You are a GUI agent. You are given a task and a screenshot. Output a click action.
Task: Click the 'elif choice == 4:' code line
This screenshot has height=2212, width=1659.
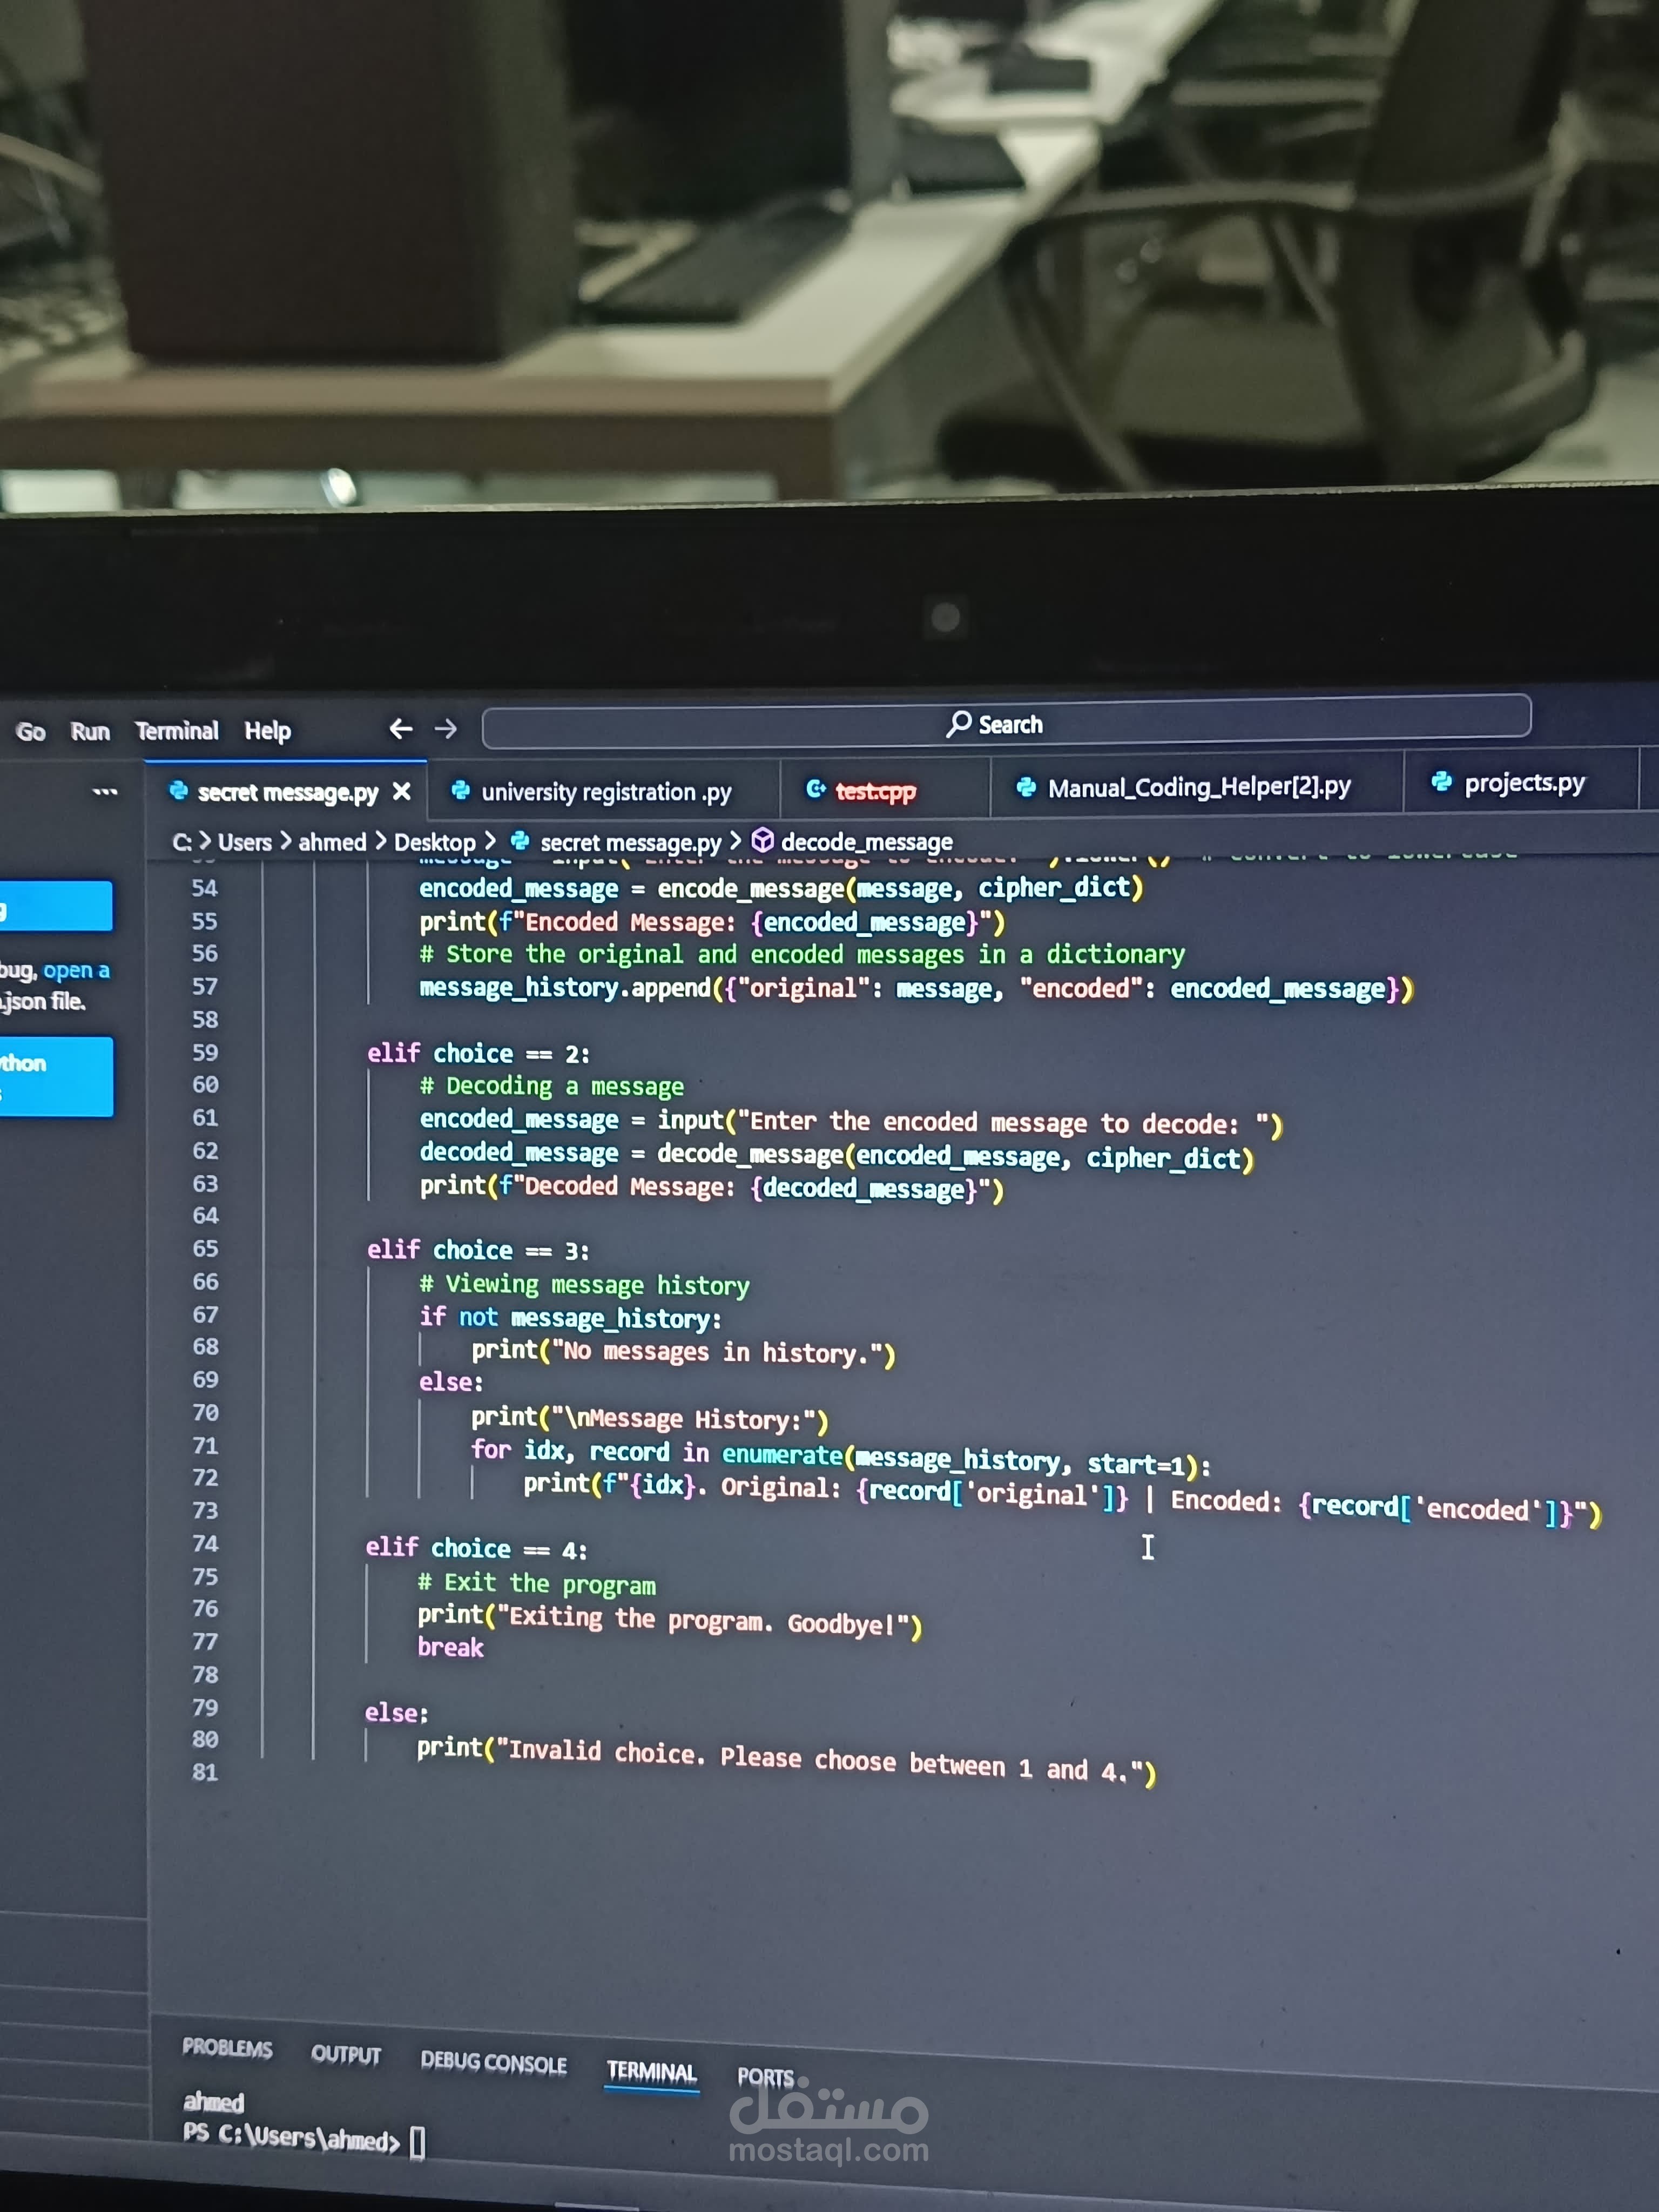point(476,1548)
